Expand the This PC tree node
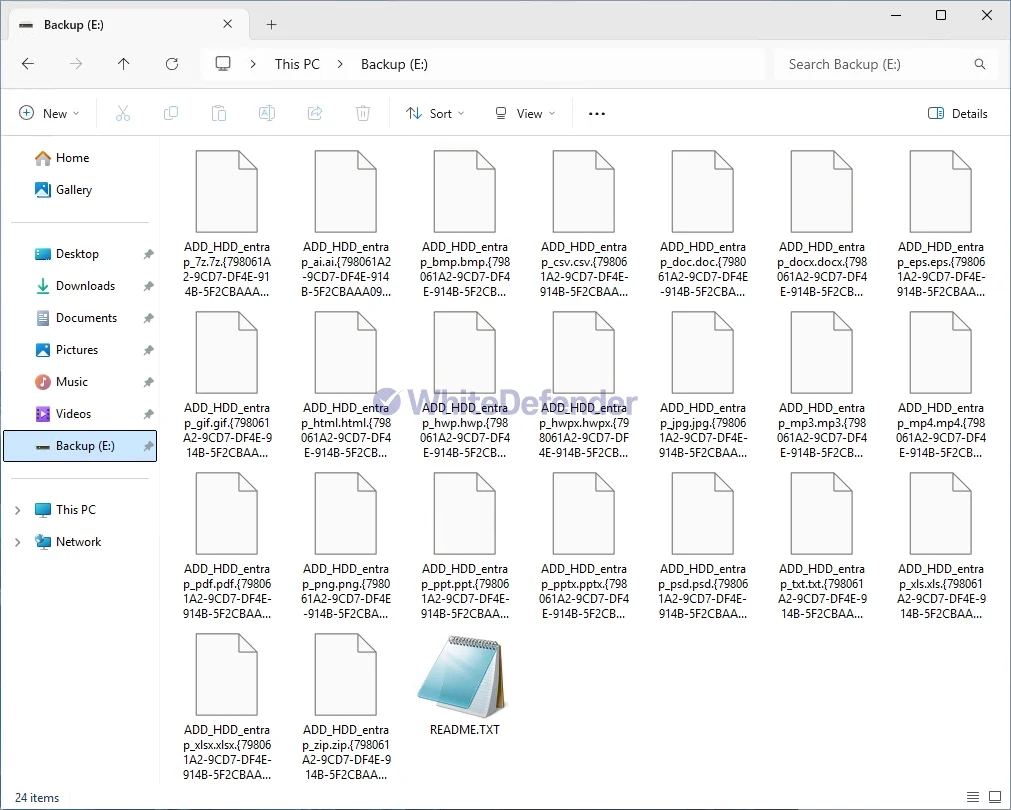Screen dimensions: 1011x810 [17, 510]
